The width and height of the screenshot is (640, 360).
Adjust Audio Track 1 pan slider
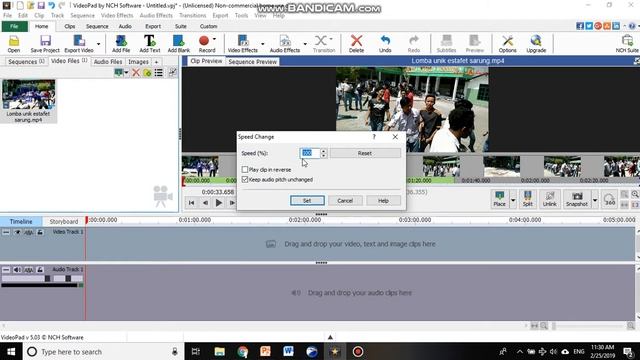pyautogui.click(x=68, y=278)
